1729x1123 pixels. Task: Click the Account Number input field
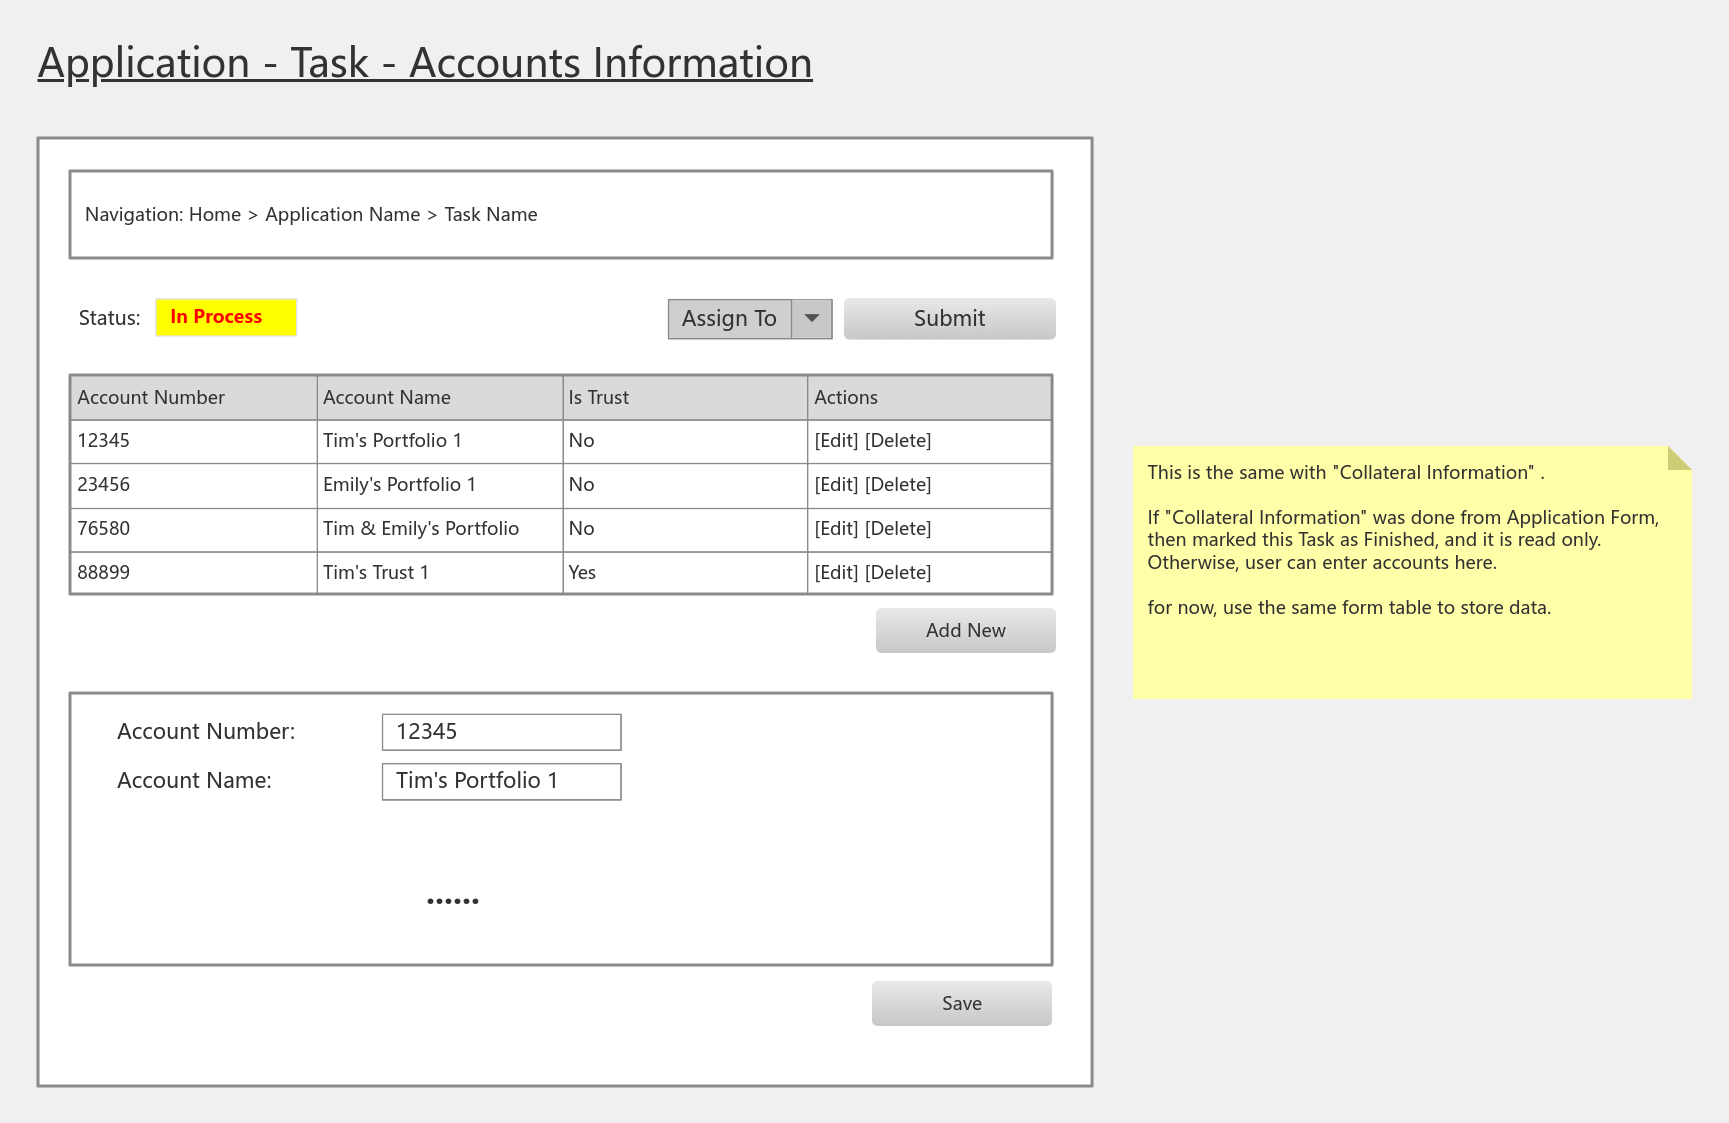coord(500,731)
